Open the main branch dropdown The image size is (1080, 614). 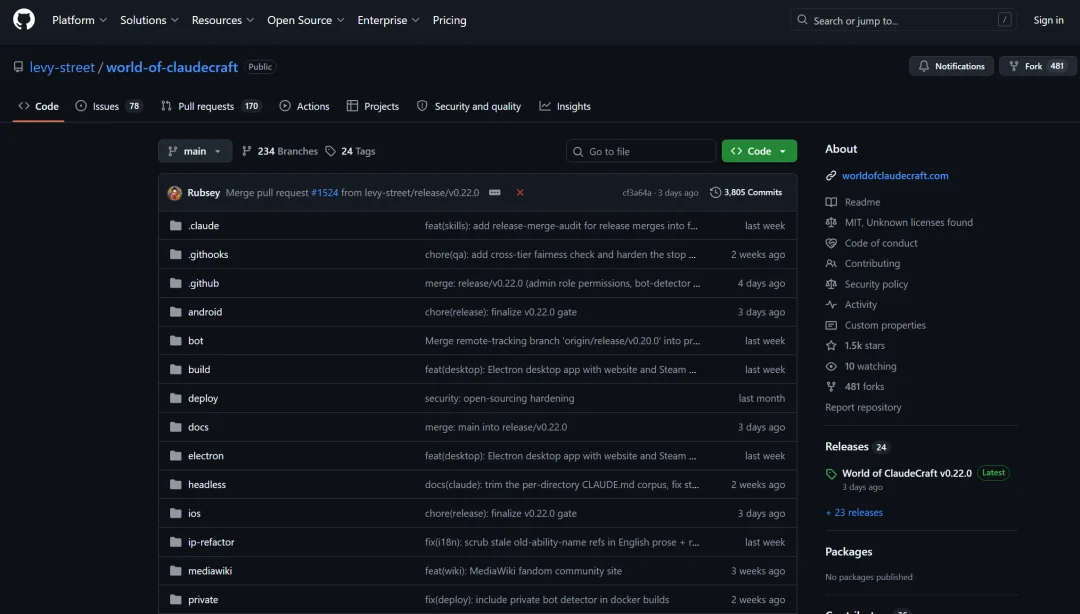(x=195, y=151)
